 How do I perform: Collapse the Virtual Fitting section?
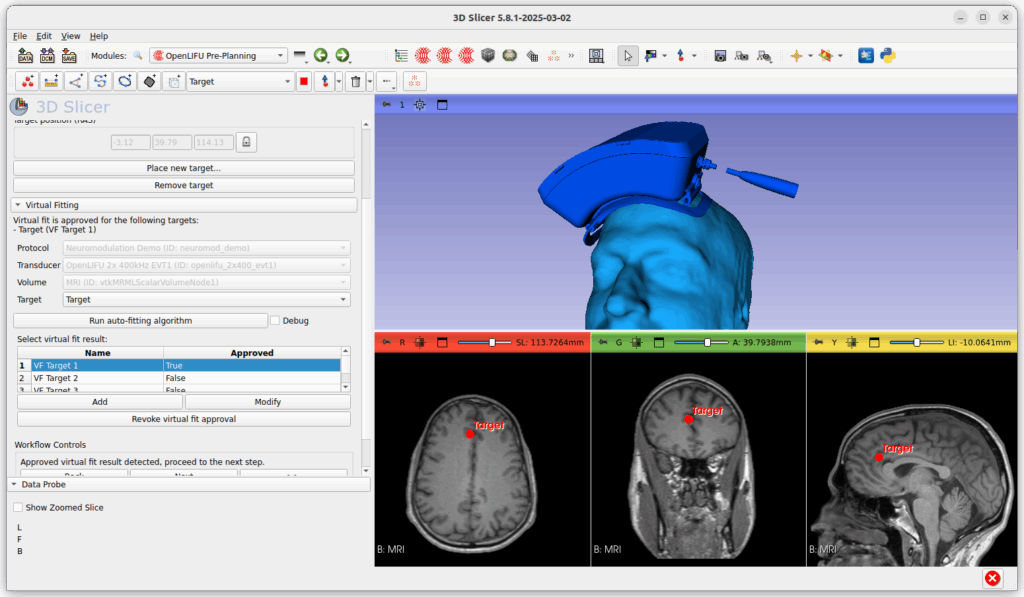click(184, 205)
